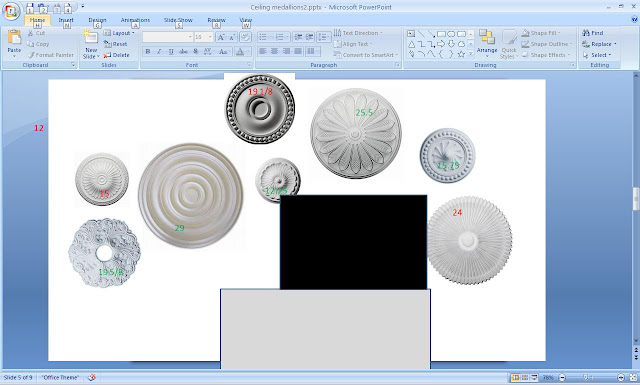Insert a New Slide
The image size is (640, 385).
[91, 44]
